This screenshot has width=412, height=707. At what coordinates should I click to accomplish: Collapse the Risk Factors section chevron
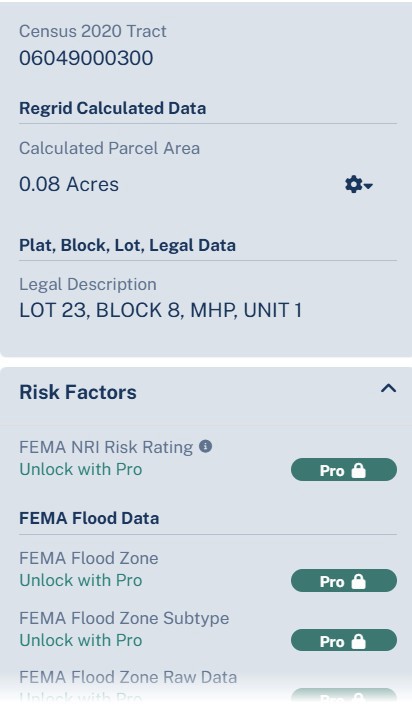389,389
